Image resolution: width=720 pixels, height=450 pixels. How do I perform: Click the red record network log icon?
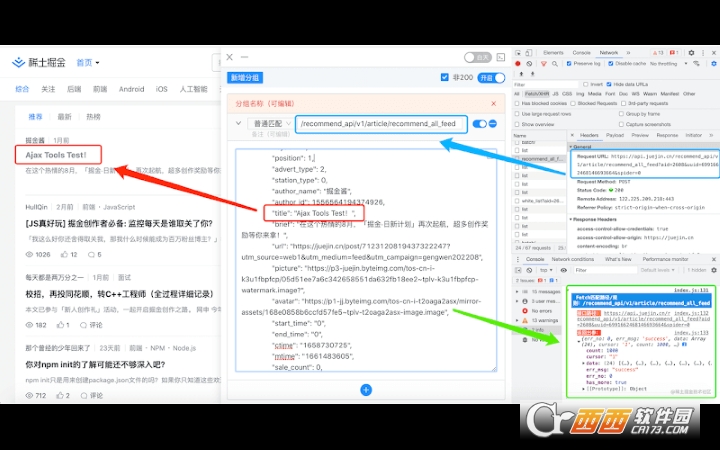tap(518, 64)
